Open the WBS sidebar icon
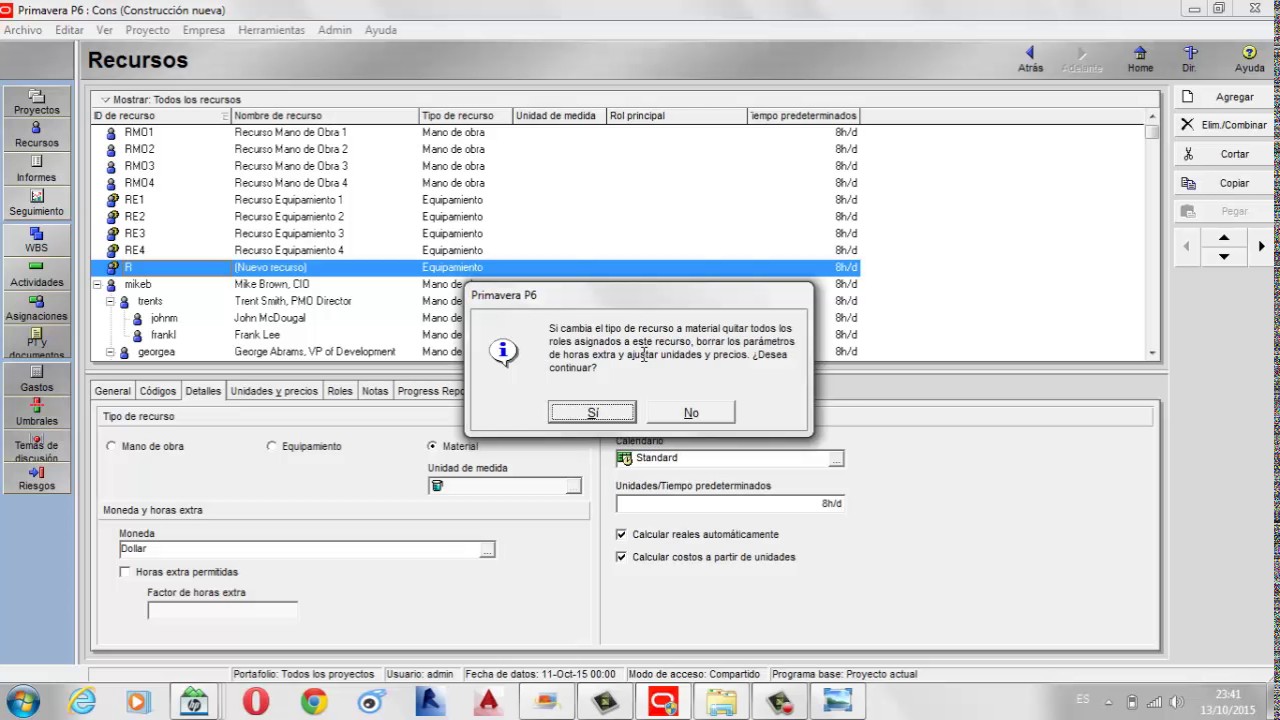 pos(36,239)
